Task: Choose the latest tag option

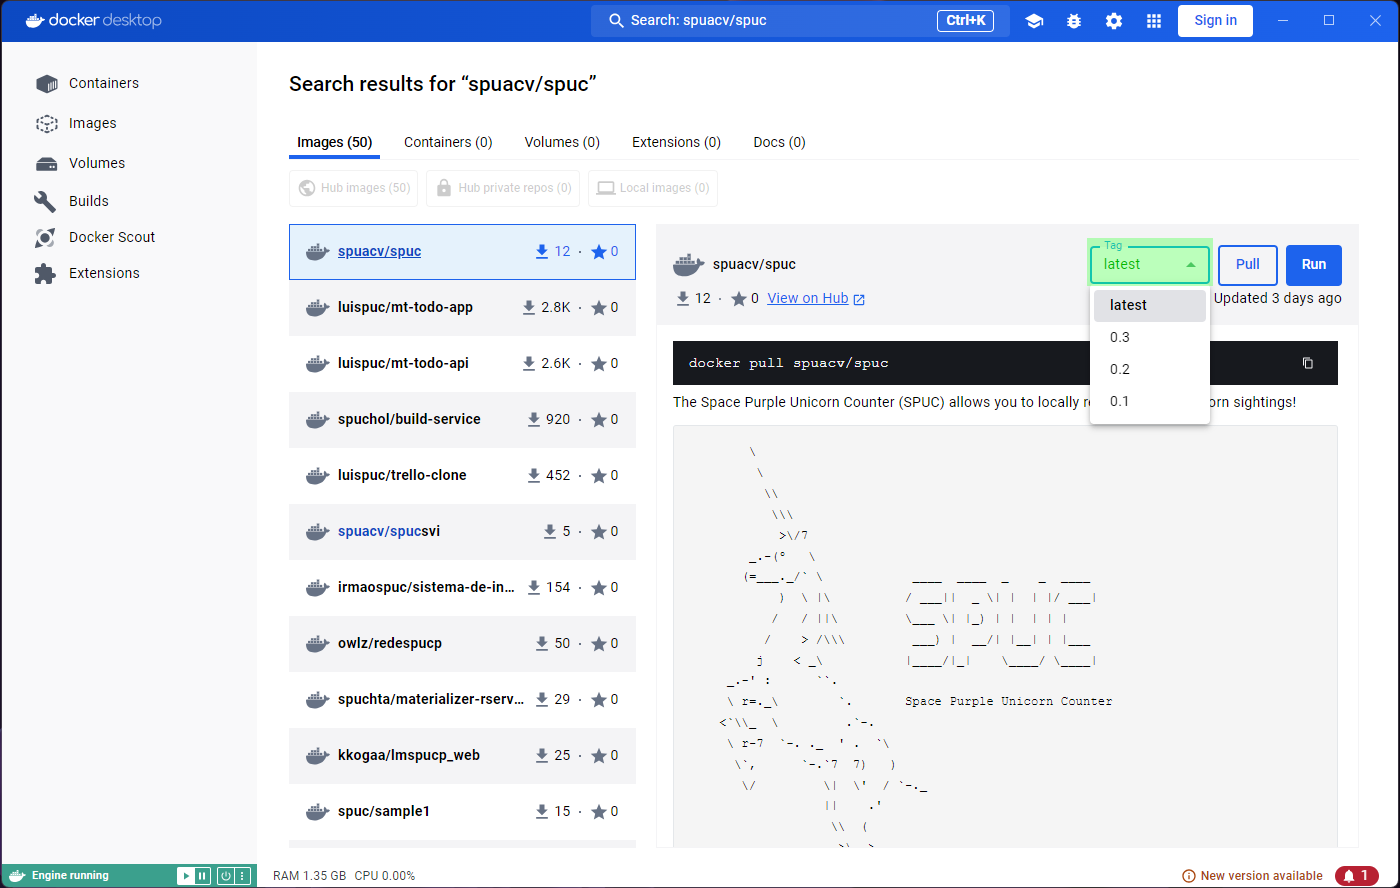Action: pyautogui.click(x=1150, y=305)
